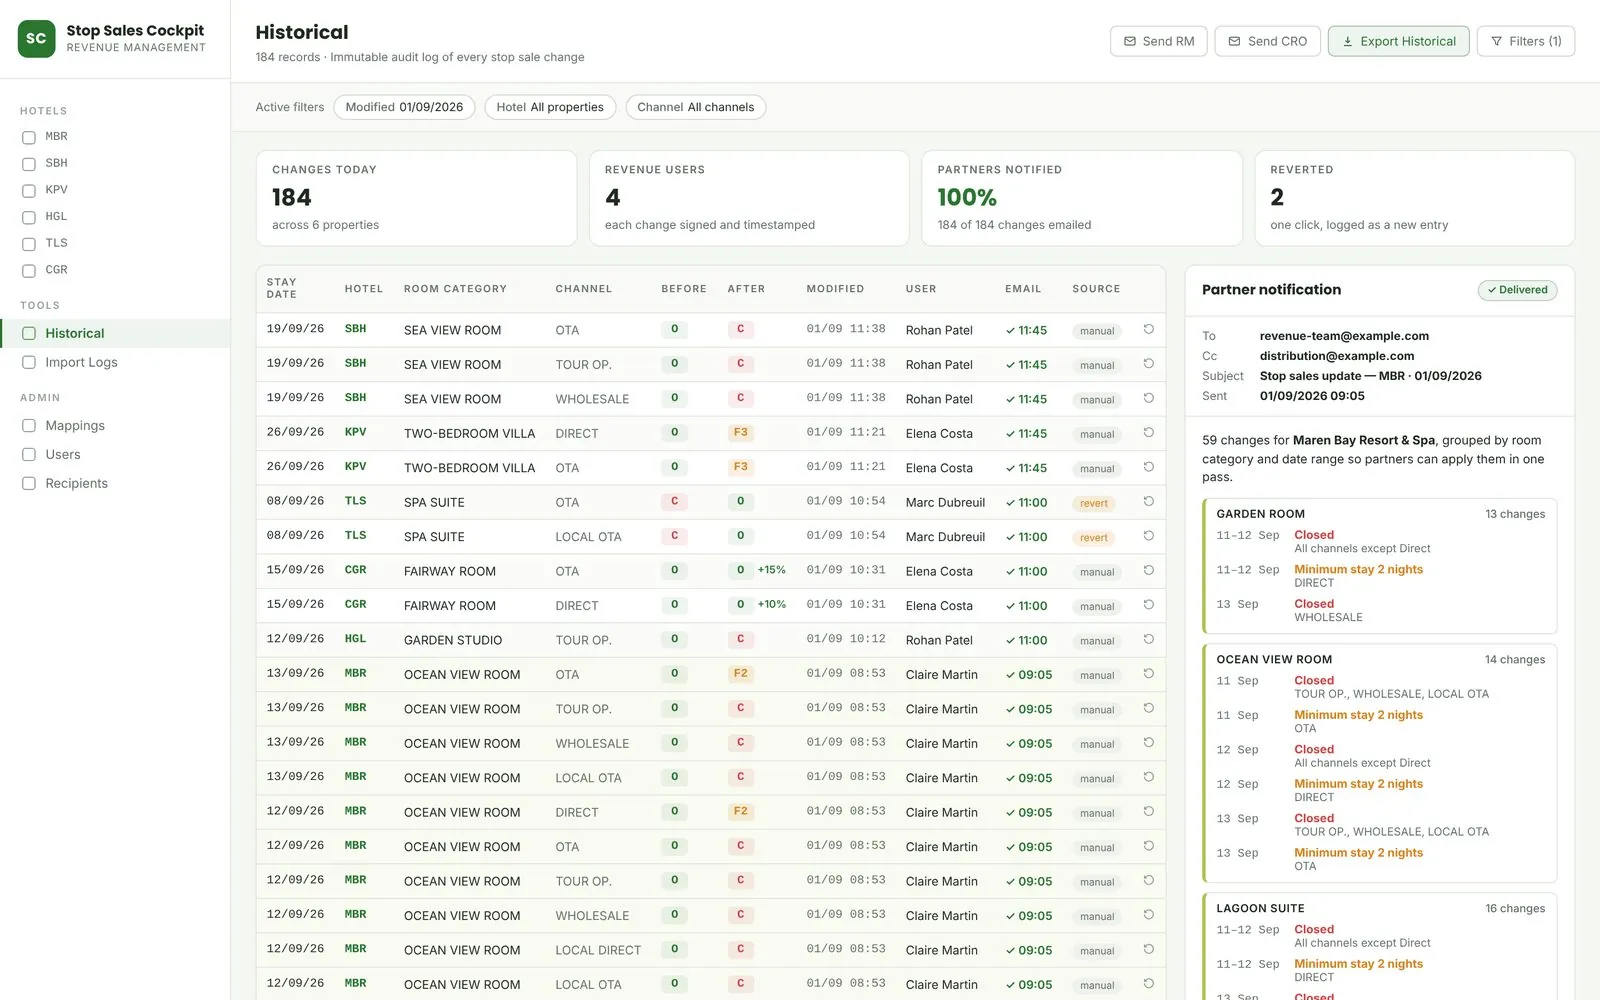Revert the 12/09 MBR Ocean View OTA change
Image resolution: width=1600 pixels, height=1000 pixels.
point(1148,847)
